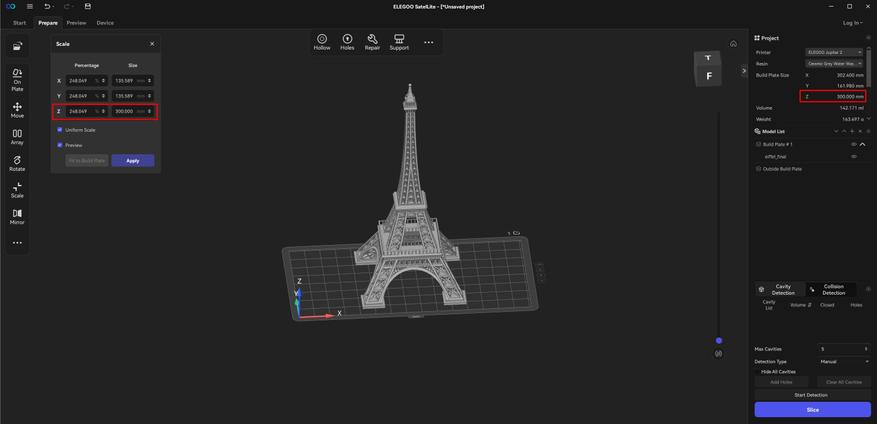Click the Slice button
Image resolution: width=877 pixels, height=424 pixels.
(x=812, y=410)
